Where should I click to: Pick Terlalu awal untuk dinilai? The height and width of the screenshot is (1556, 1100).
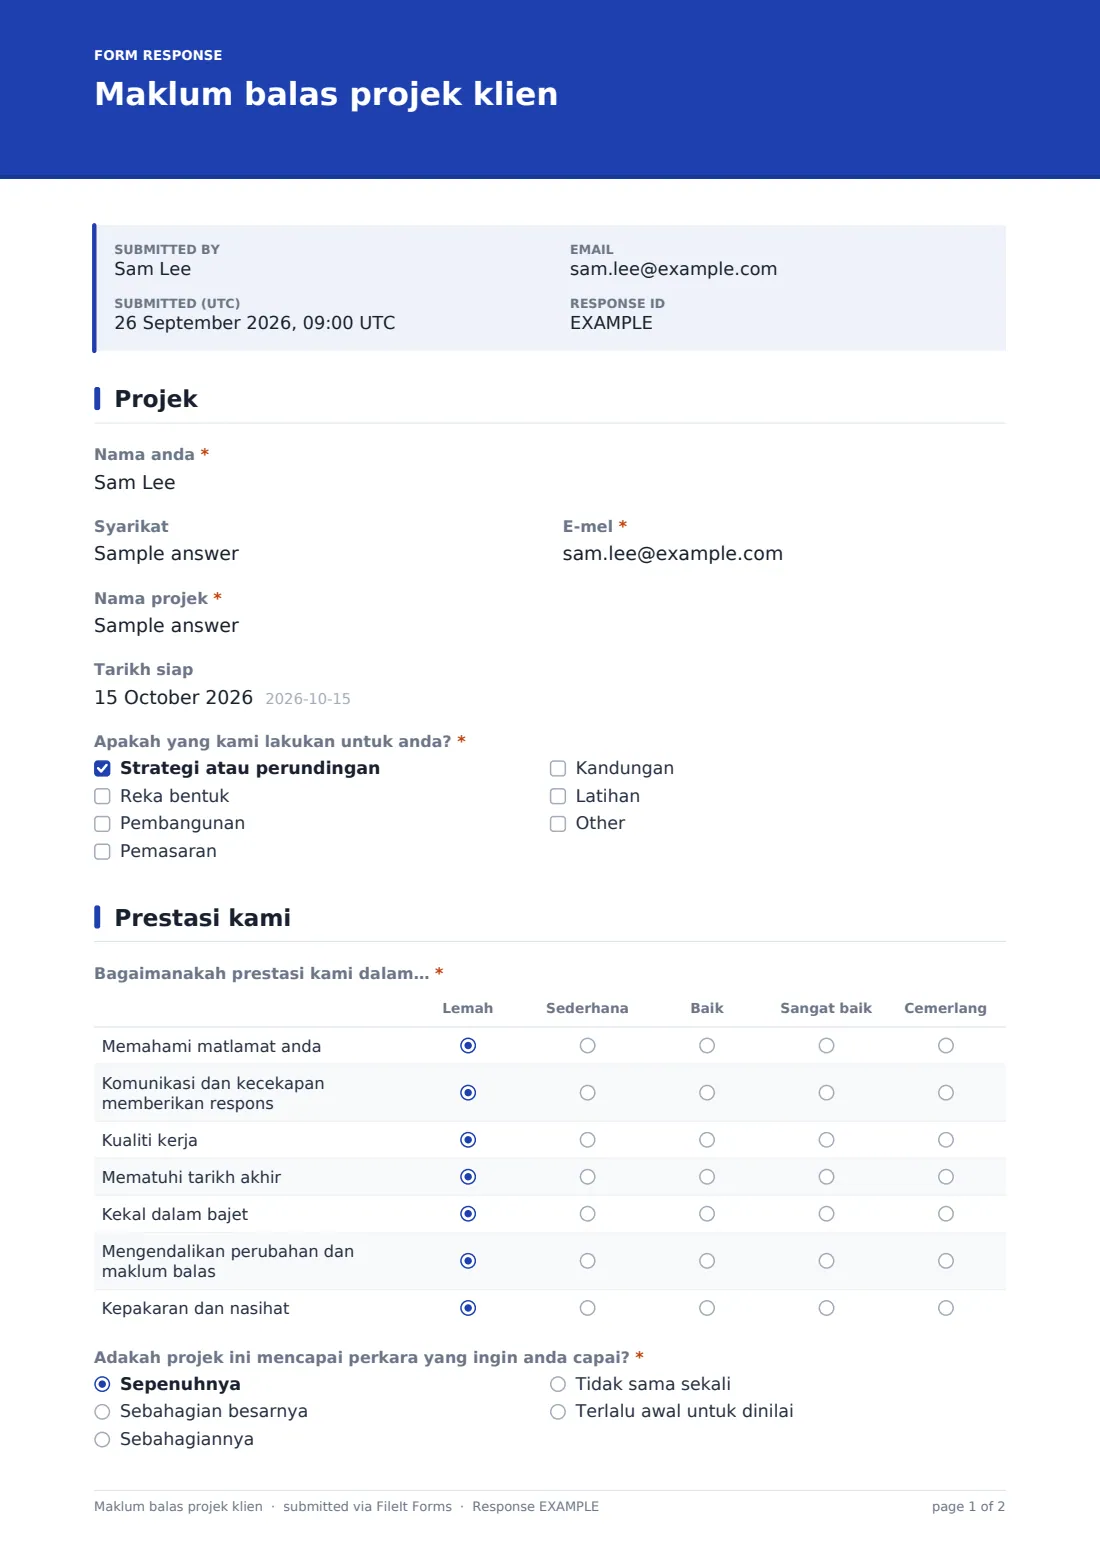tap(558, 1412)
